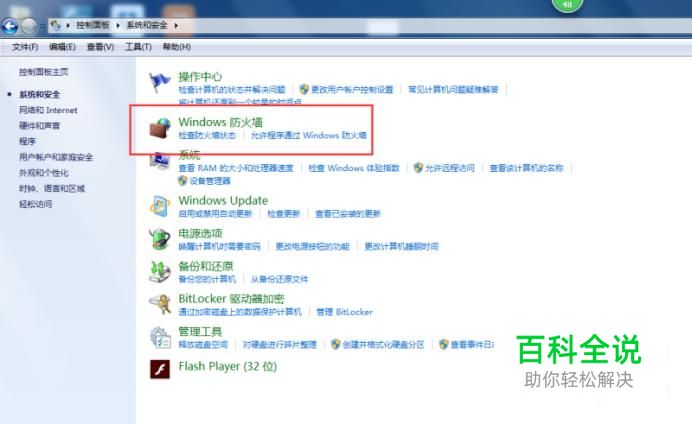692x424 pixels.
Task: Click 对硬盘进行碎片整理 link
Action: coord(279,345)
